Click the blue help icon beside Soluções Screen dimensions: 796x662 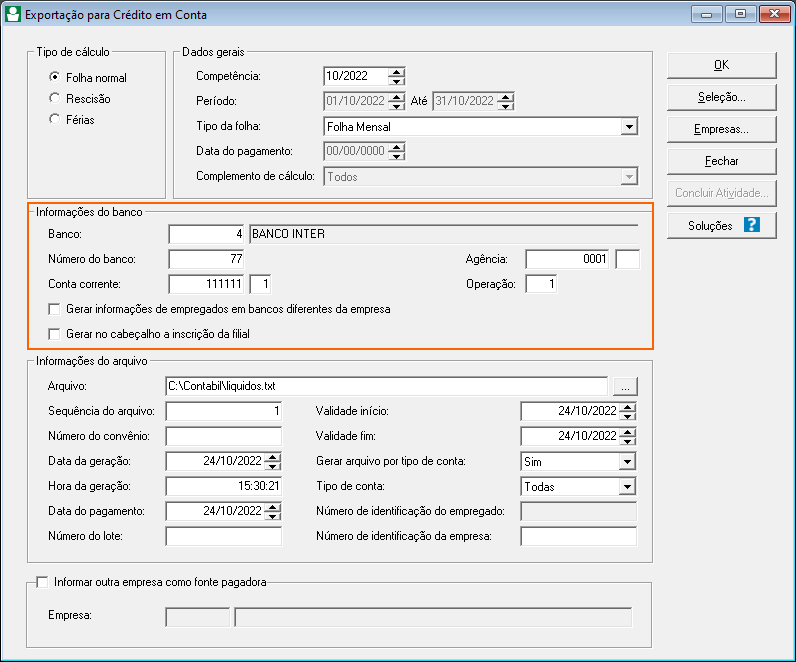pyautogui.click(x=752, y=225)
